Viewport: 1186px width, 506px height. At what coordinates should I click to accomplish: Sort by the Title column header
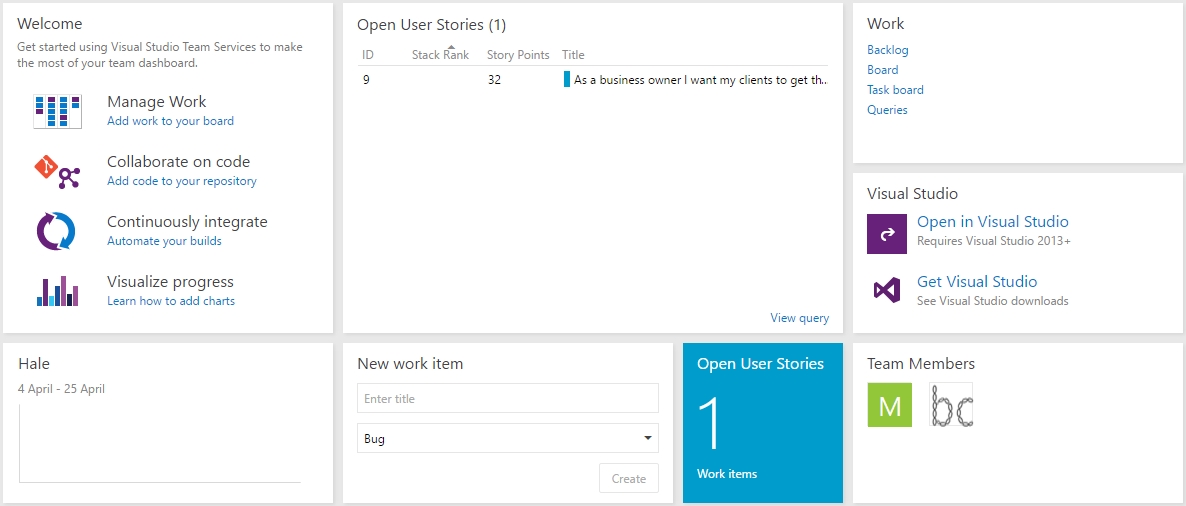pos(573,54)
